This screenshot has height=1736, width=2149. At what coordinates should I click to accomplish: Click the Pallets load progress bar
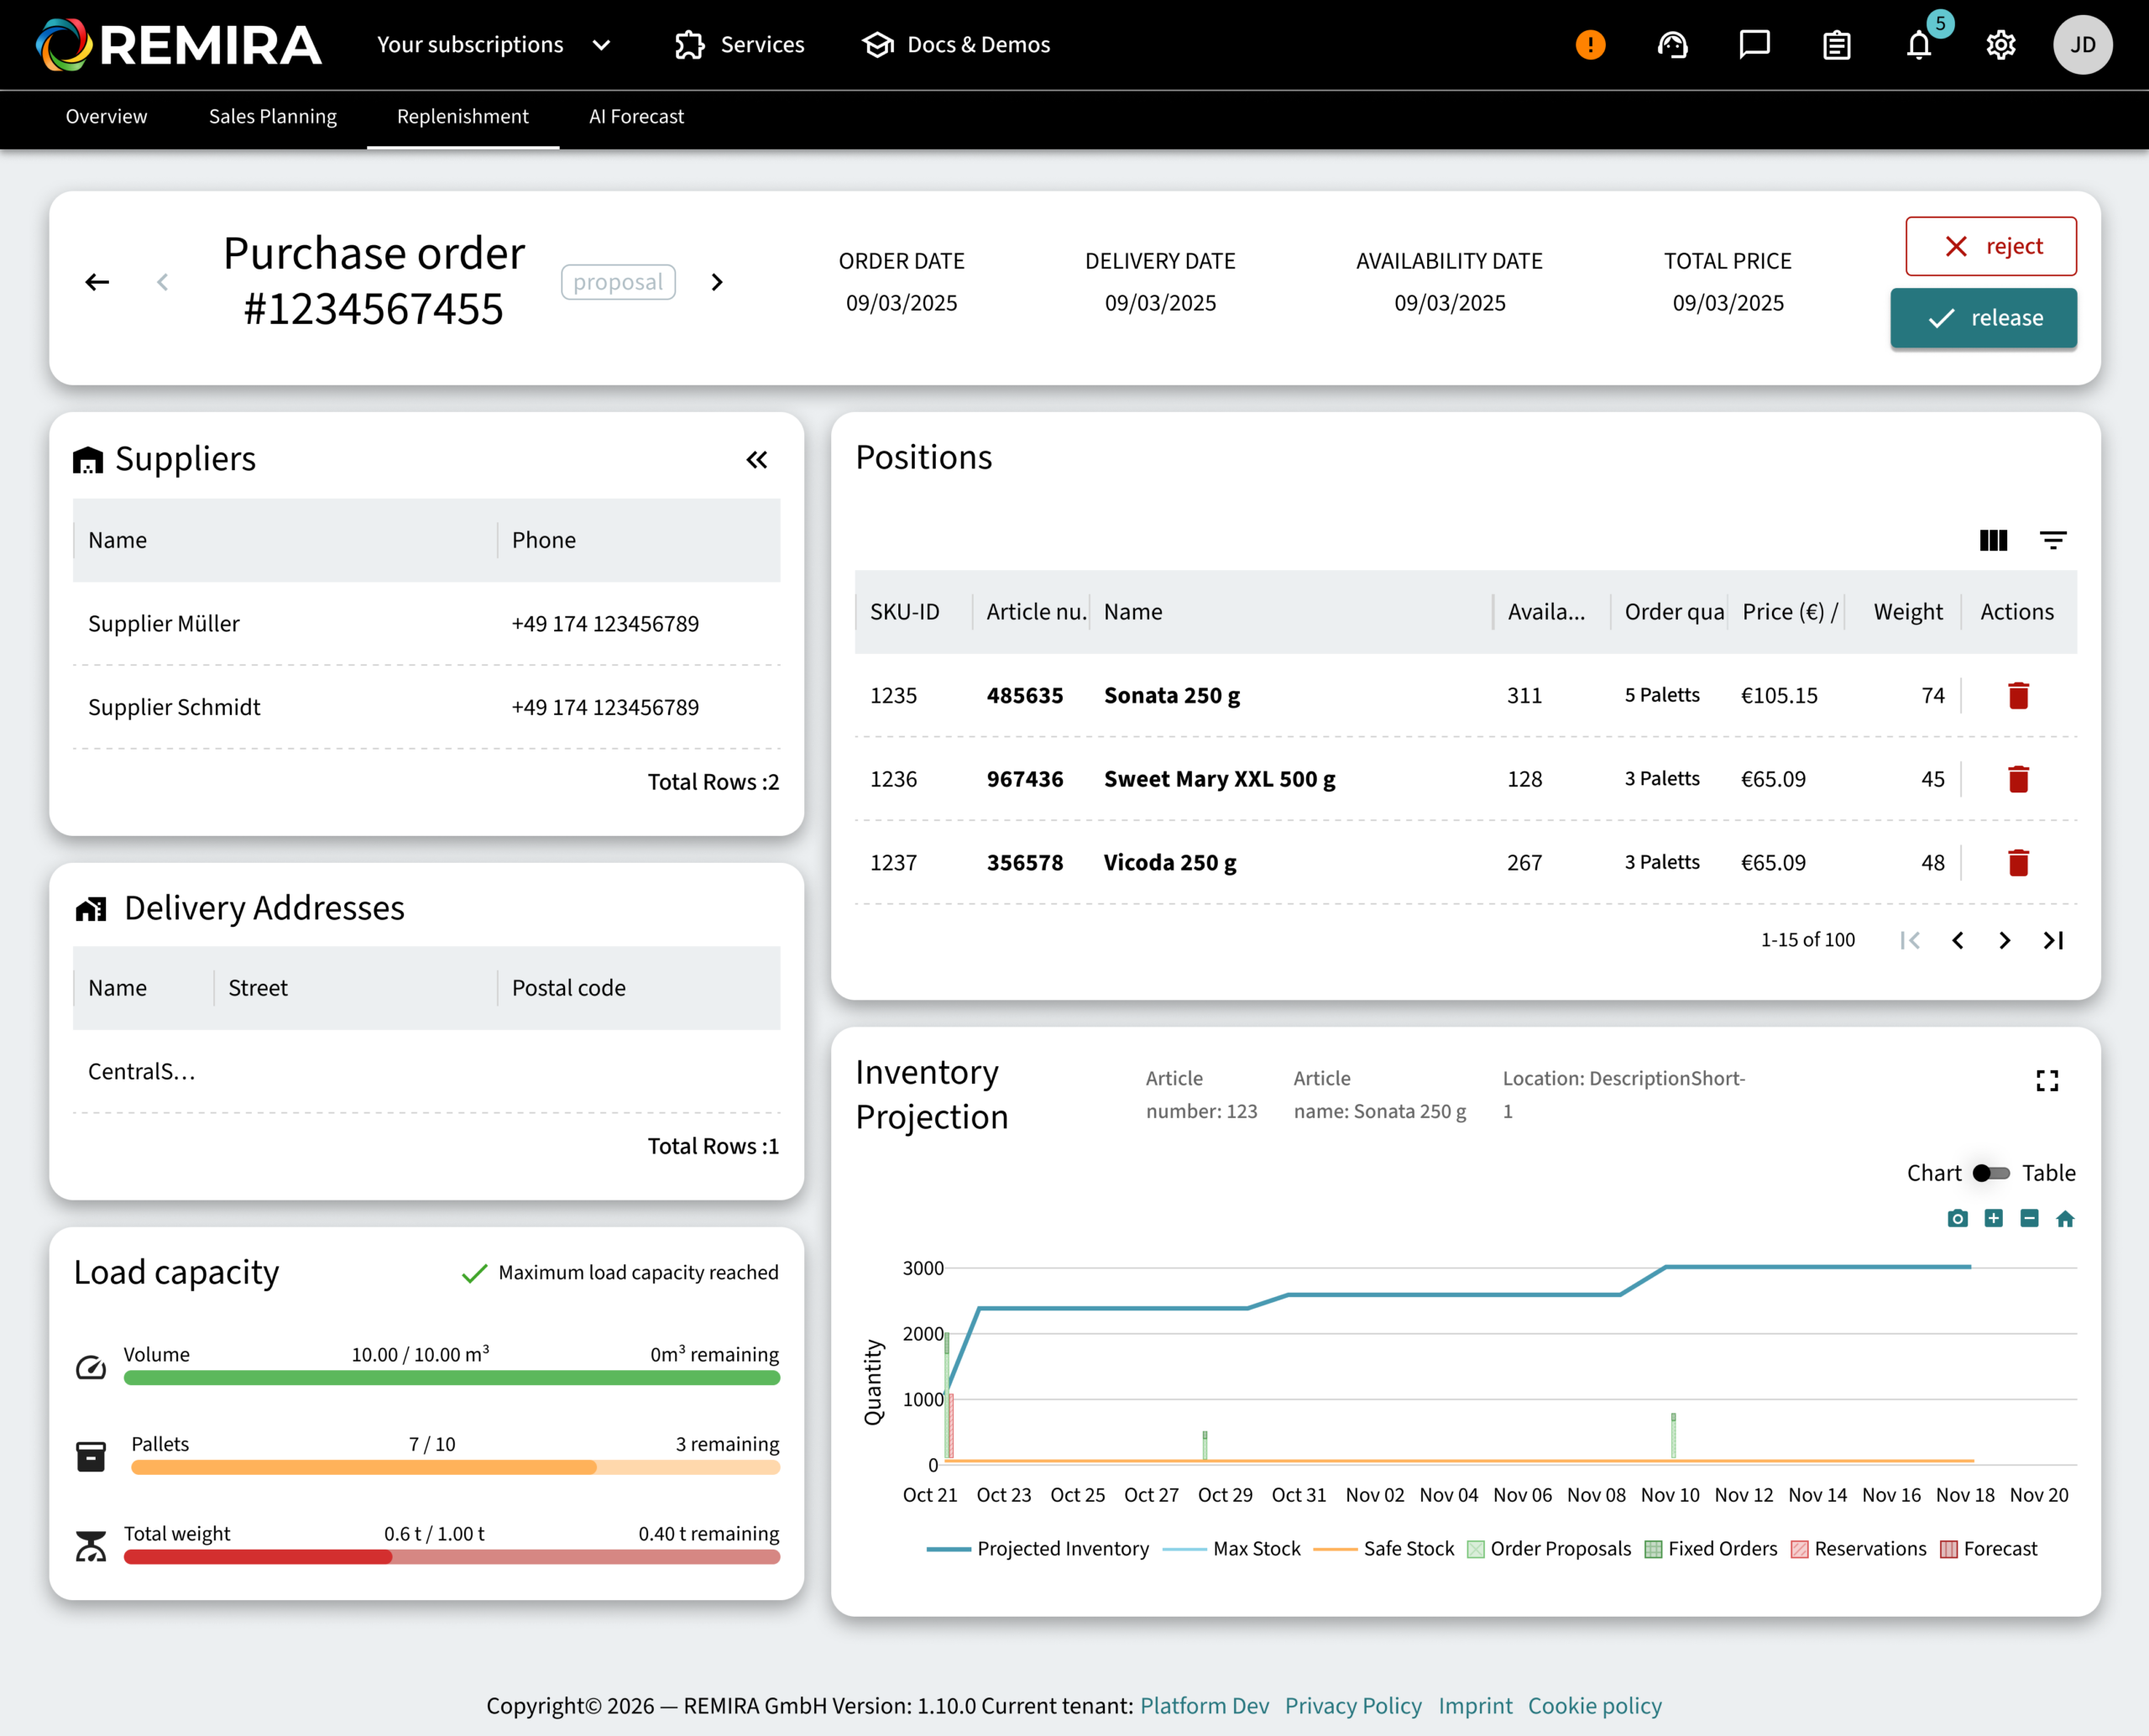click(x=455, y=1467)
